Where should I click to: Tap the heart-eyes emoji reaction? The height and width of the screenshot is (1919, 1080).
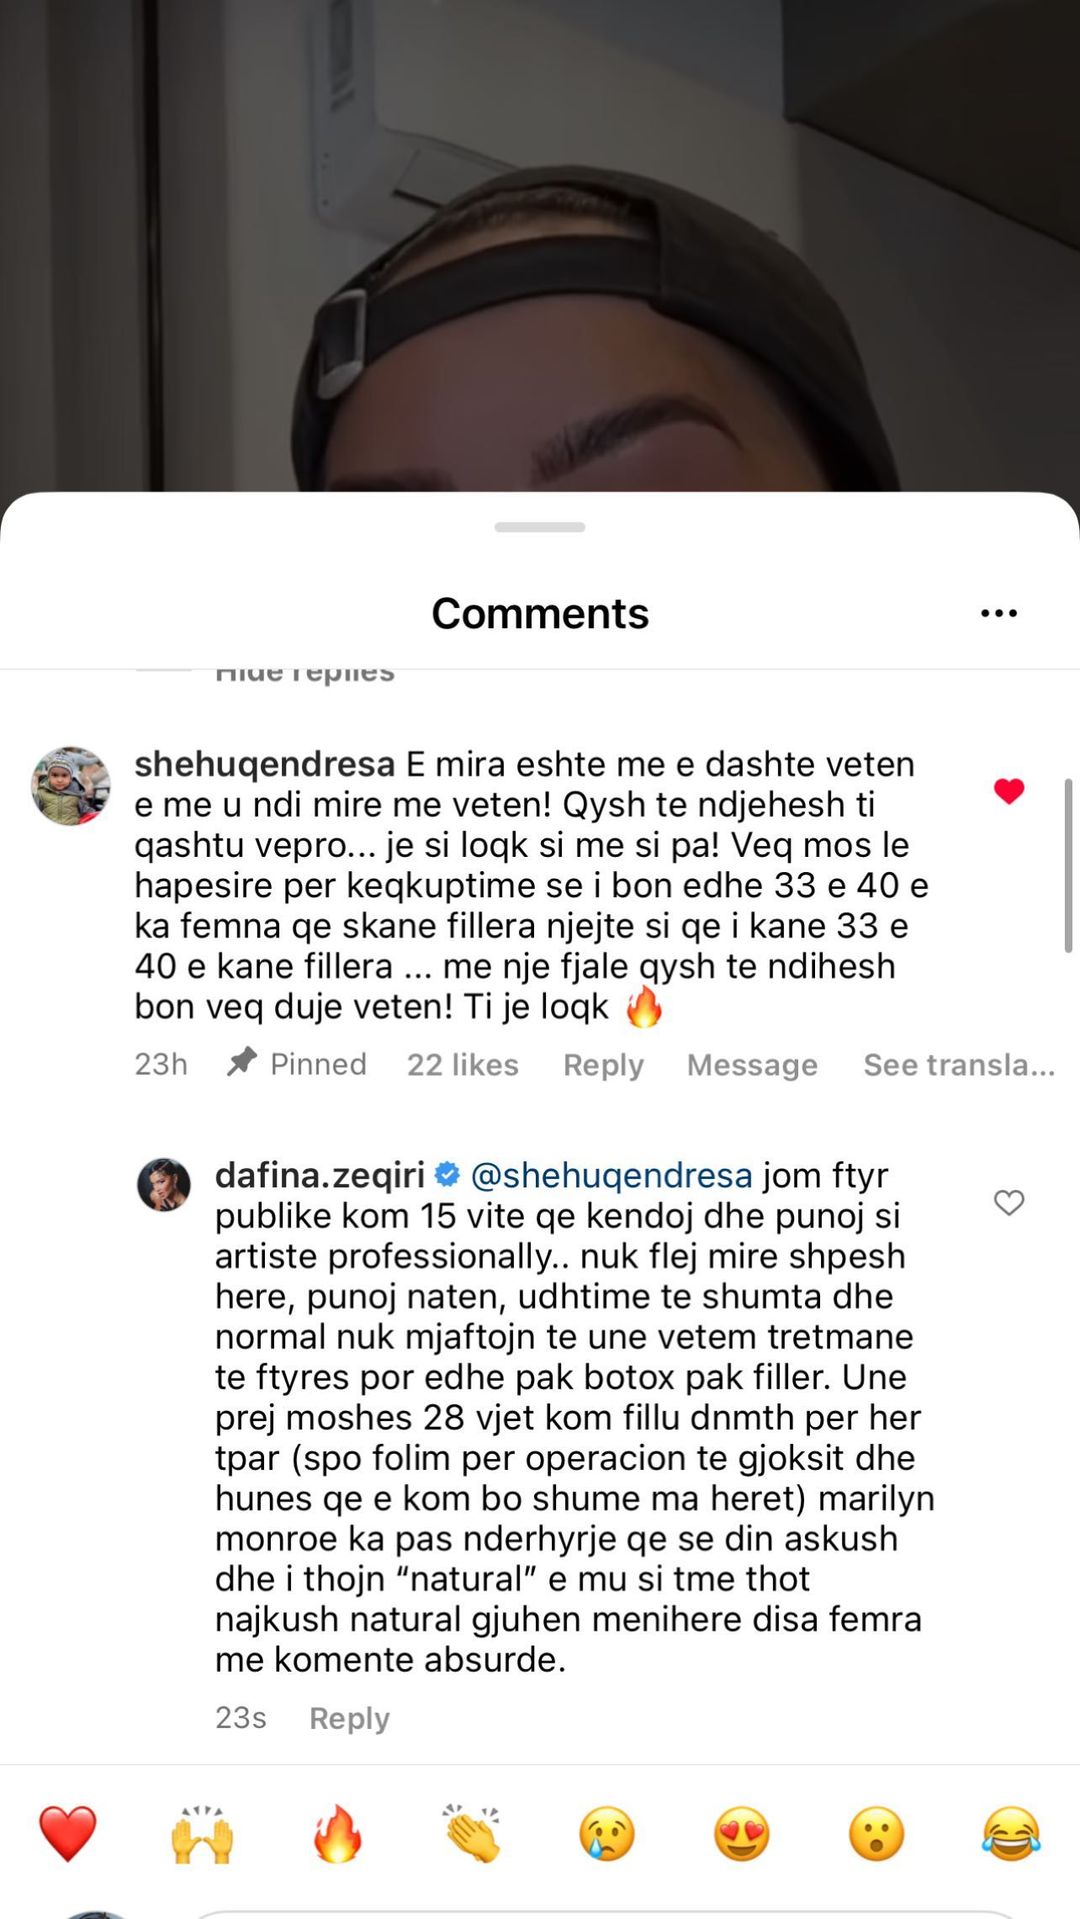[x=742, y=1834]
